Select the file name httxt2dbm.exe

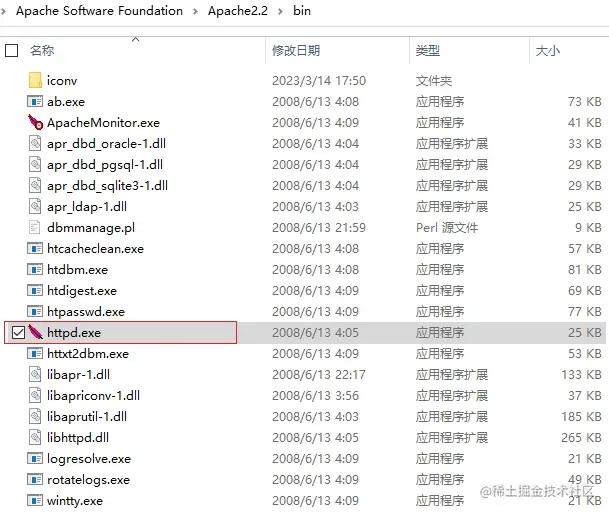88,353
